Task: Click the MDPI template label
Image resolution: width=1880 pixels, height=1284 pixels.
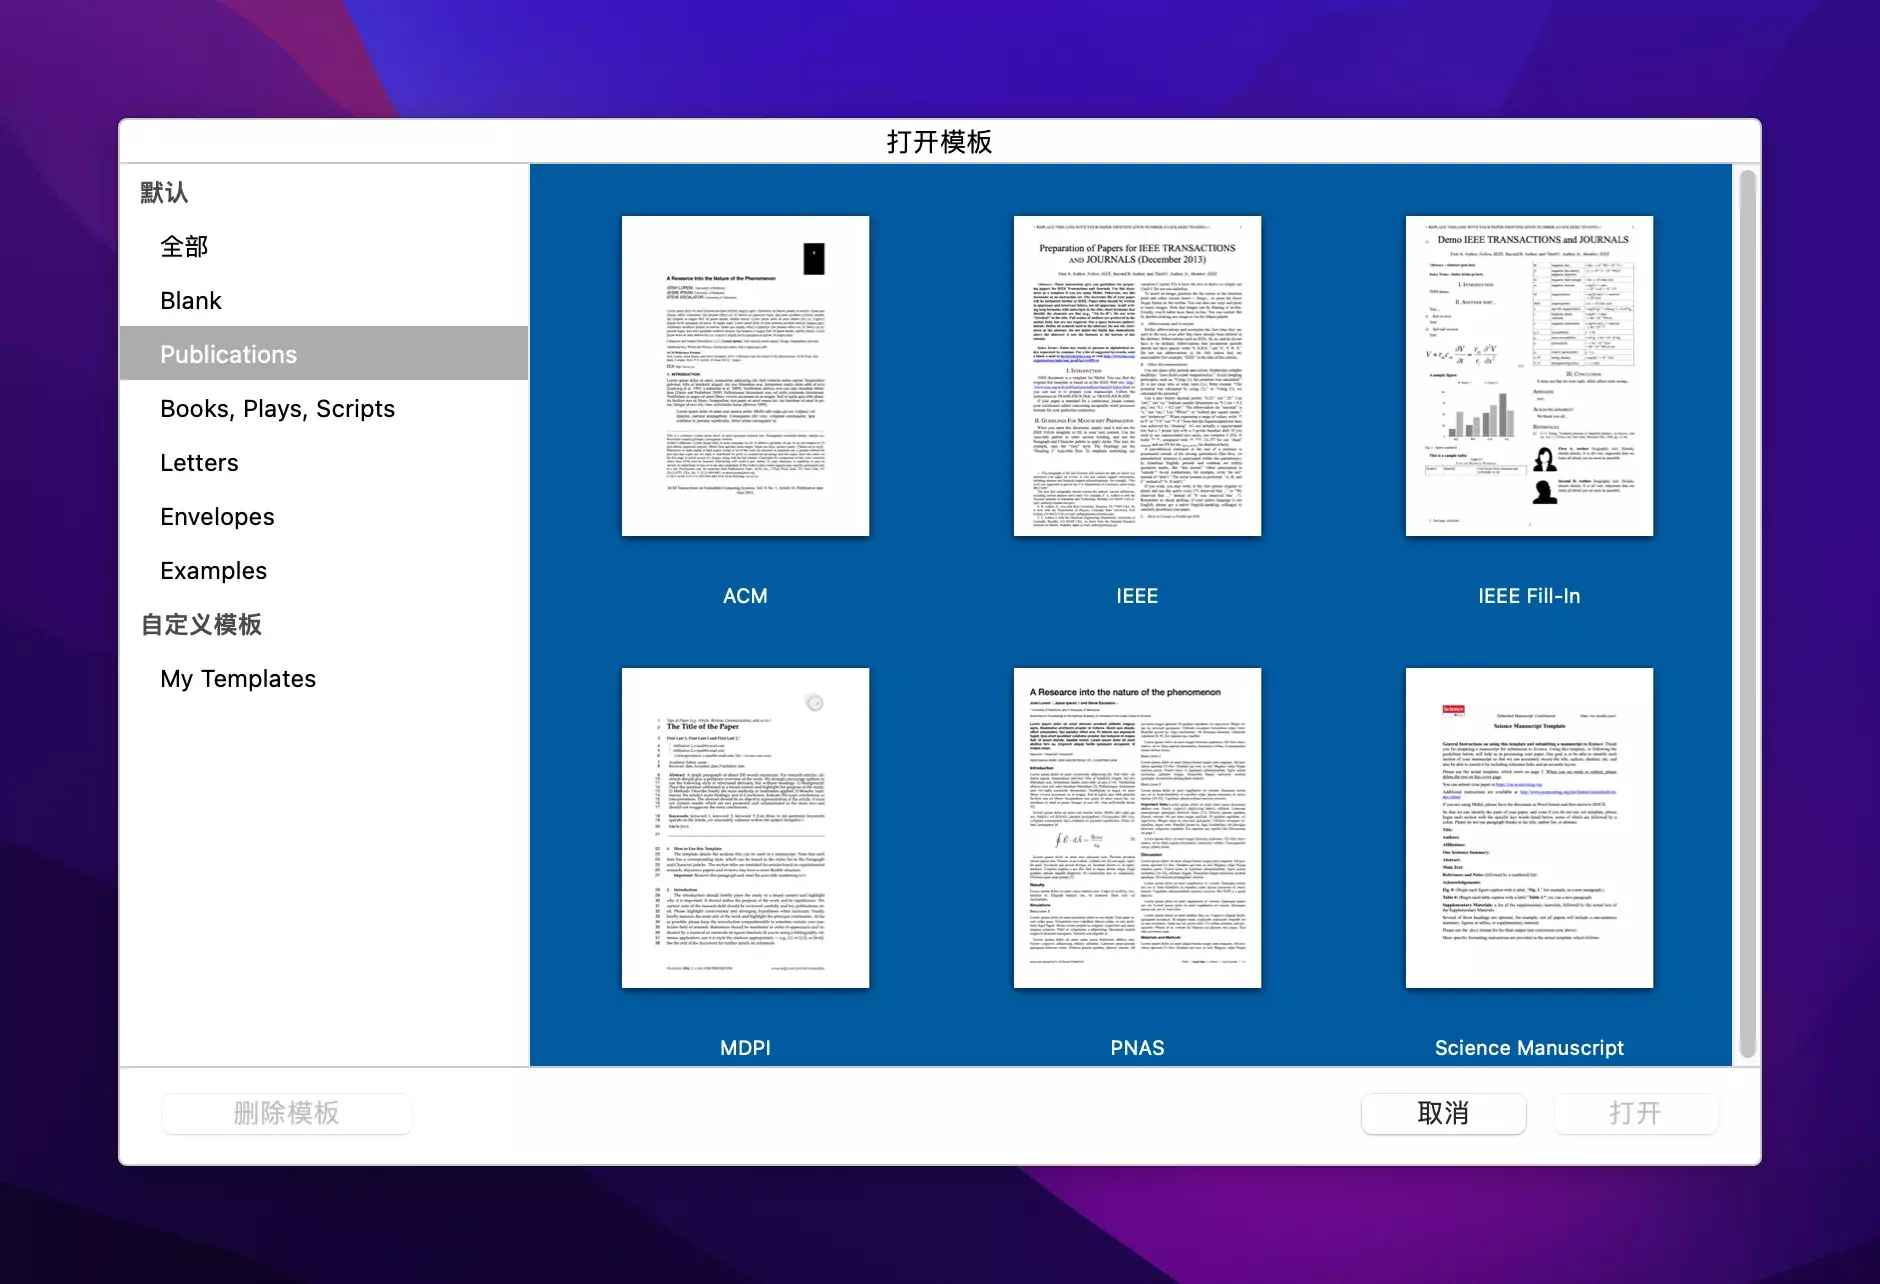Action: tap(745, 1048)
